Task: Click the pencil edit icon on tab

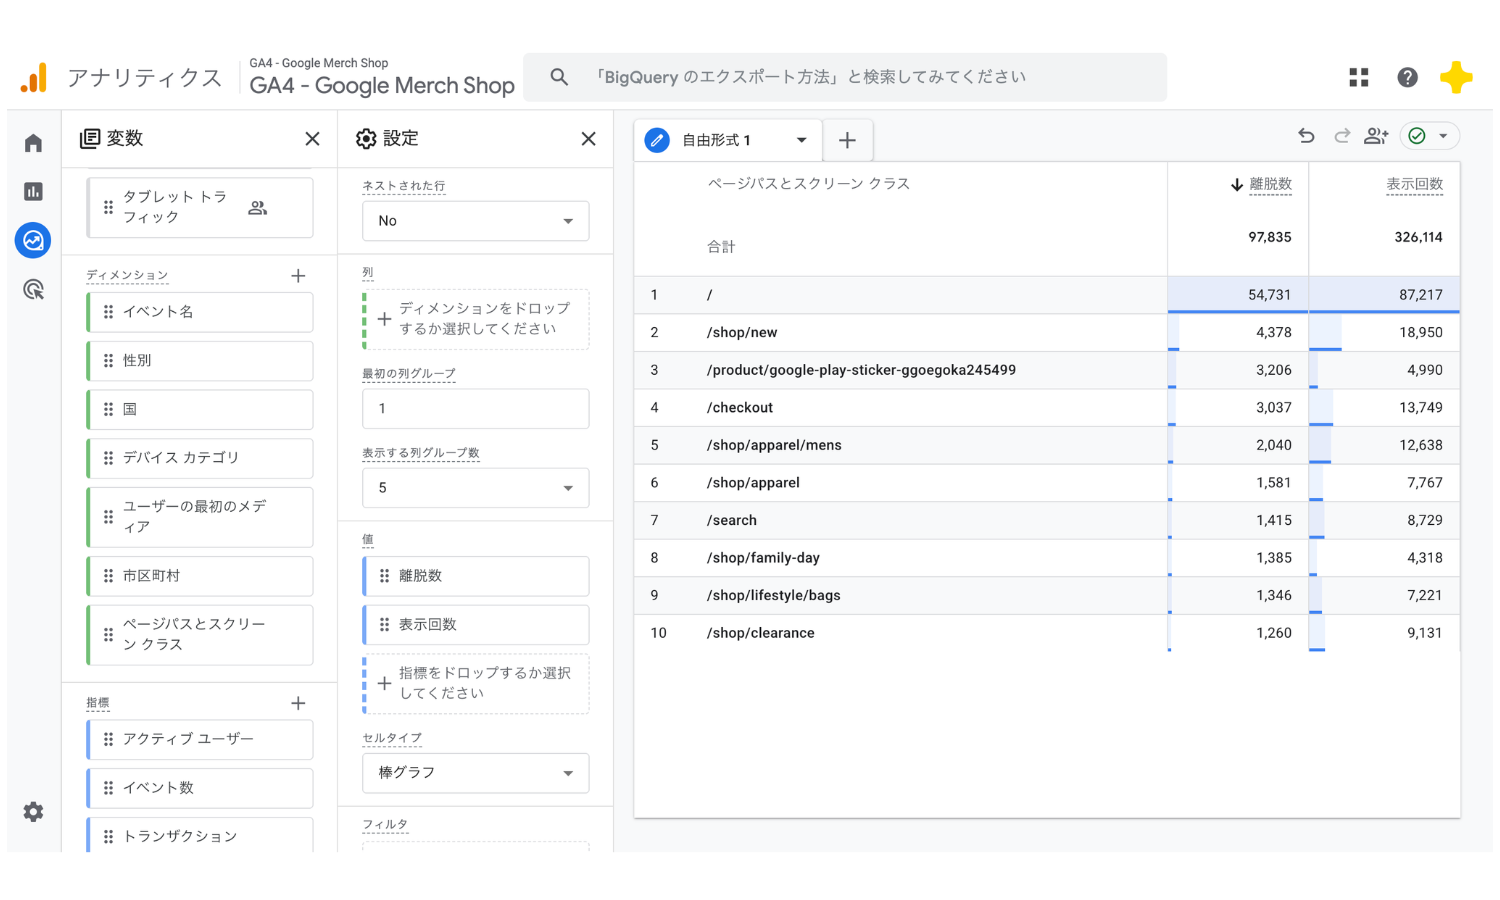Action: 657,140
